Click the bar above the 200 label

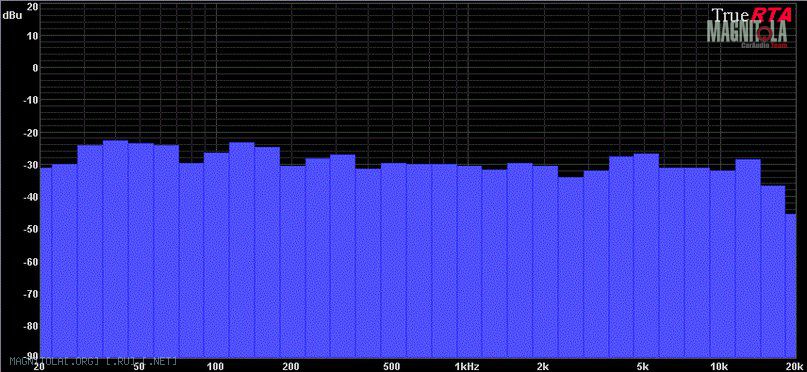(292, 261)
